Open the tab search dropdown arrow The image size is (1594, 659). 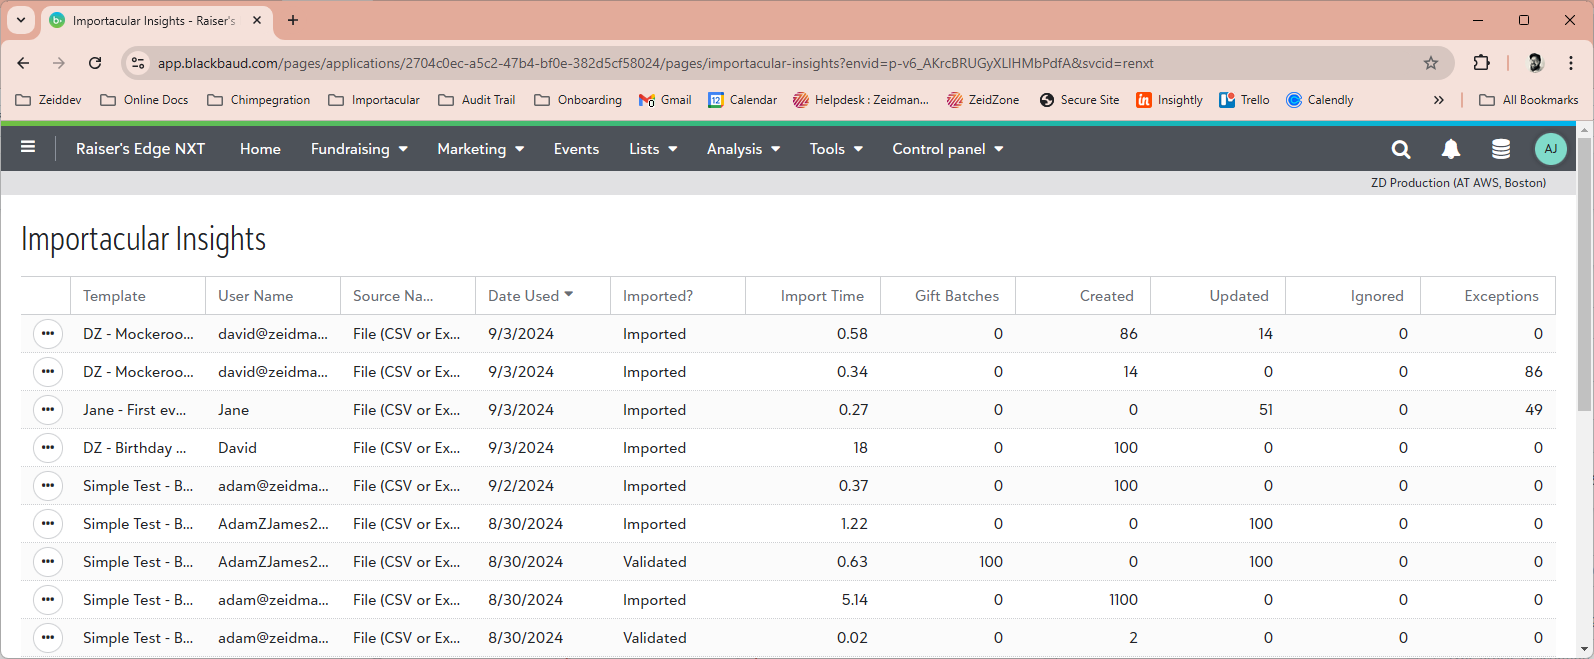pos(21,20)
